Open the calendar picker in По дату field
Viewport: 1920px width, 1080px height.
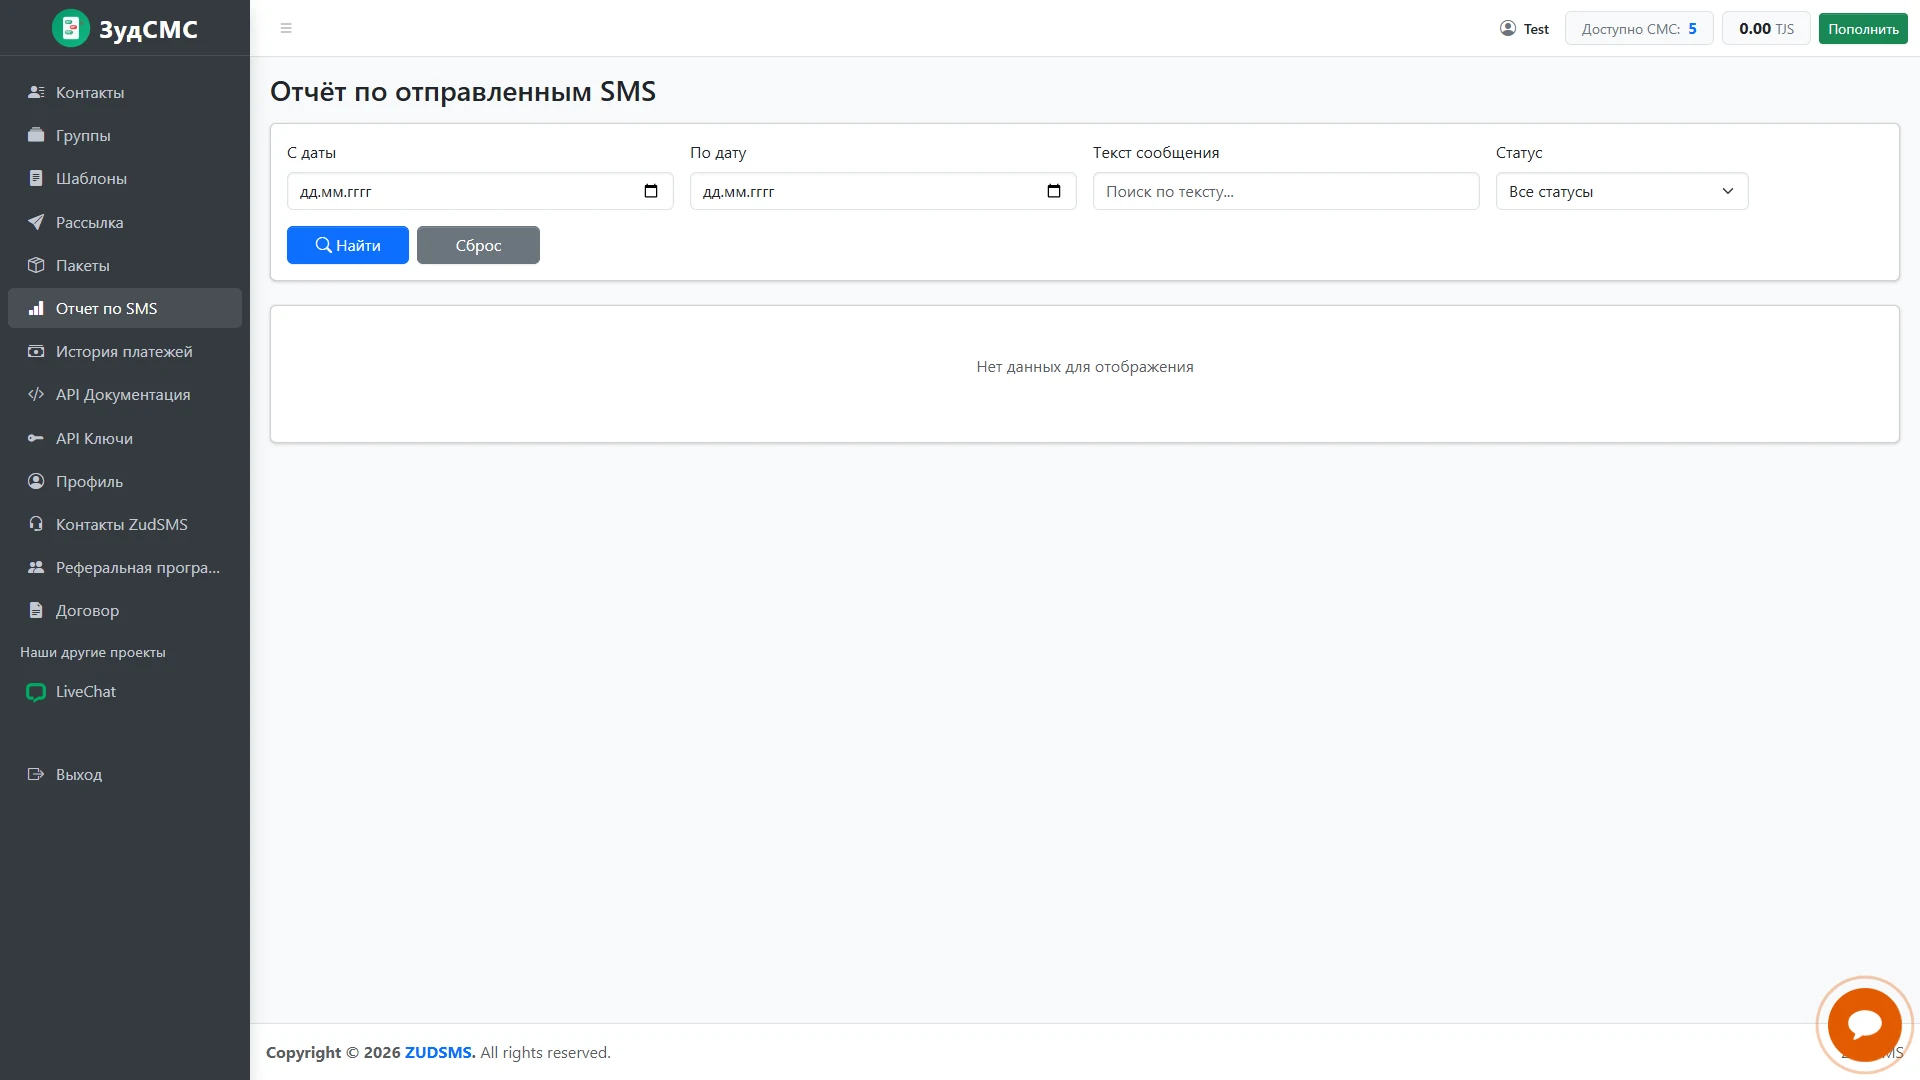(x=1054, y=191)
